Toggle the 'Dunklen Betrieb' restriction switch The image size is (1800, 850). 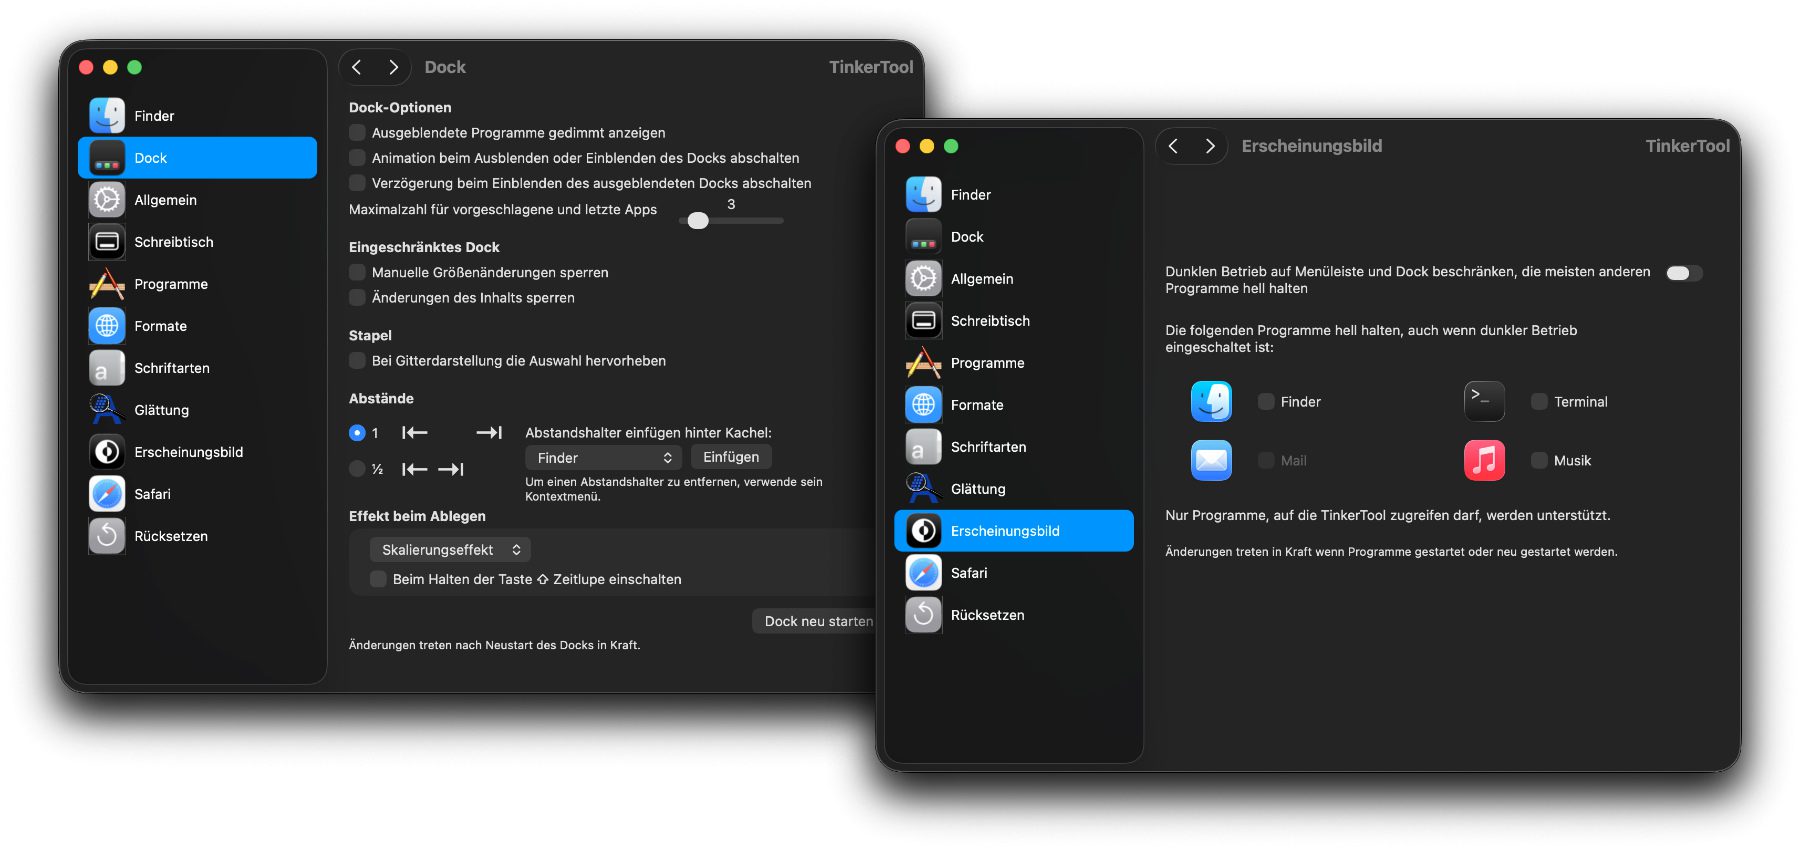click(x=1683, y=273)
